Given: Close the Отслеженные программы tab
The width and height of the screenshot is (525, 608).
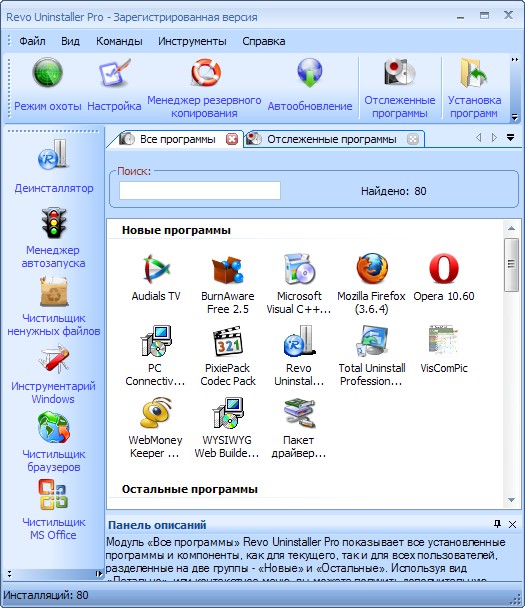Looking at the screenshot, I should (x=413, y=139).
